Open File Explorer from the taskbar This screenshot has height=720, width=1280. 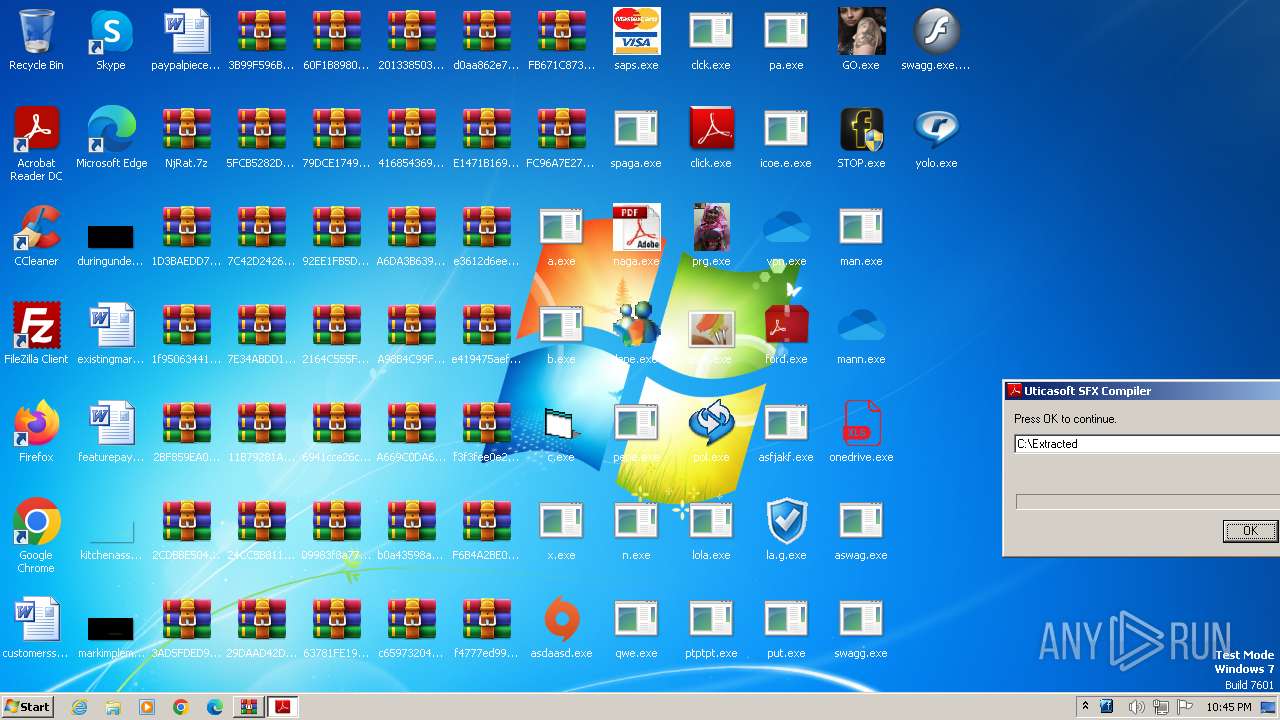click(113, 707)
